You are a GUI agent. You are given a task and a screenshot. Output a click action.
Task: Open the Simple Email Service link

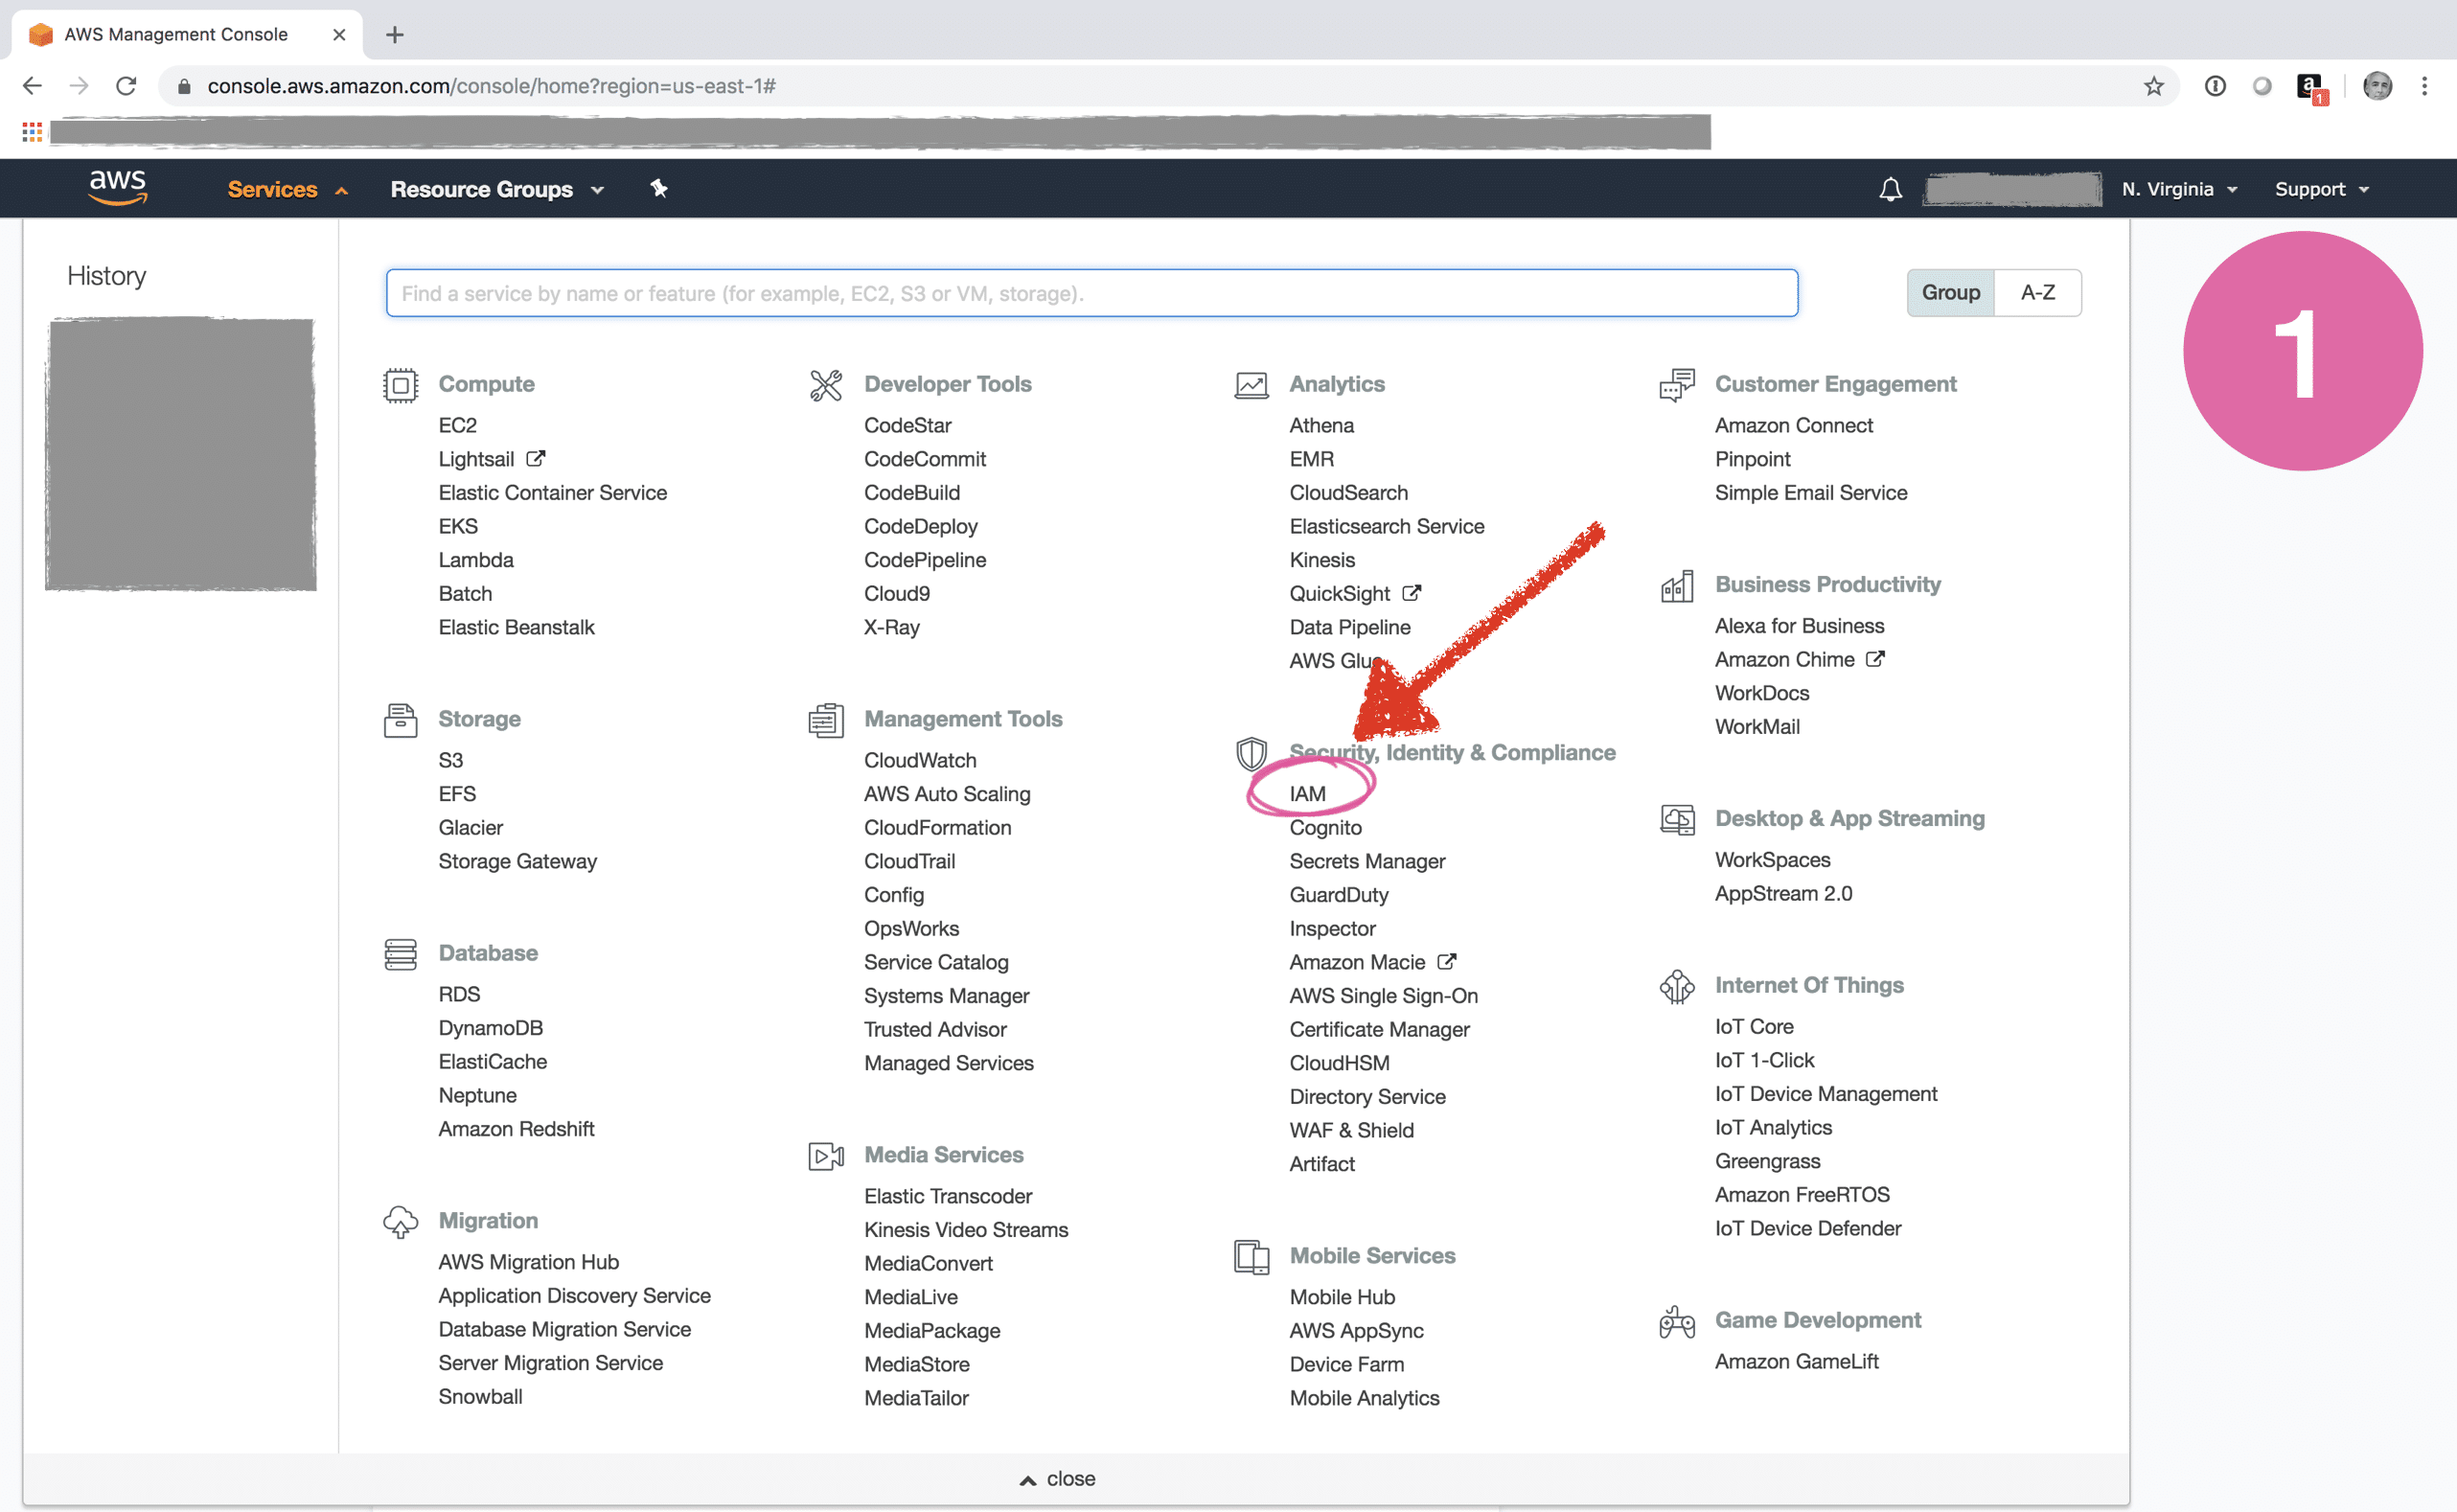pyautogui.click(x=1810, y=492)
